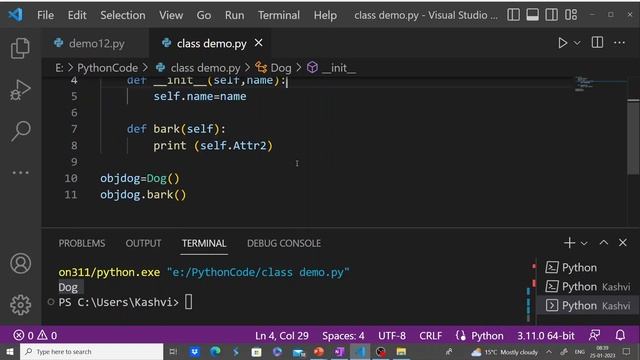Open launch profile dropdown beside plus
This screenshot has width=640, height=360.
pyautogui.click(x=584, y=243)
